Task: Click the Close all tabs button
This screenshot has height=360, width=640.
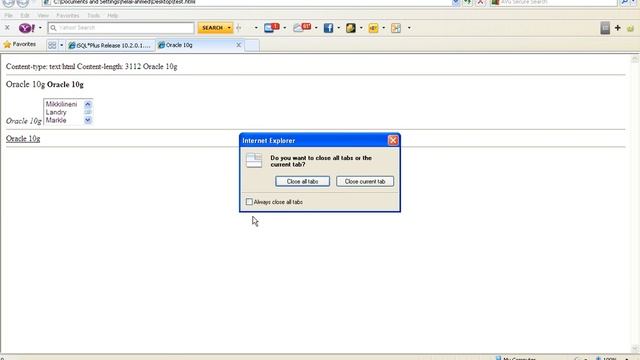Action: click(x=302, y=181)
